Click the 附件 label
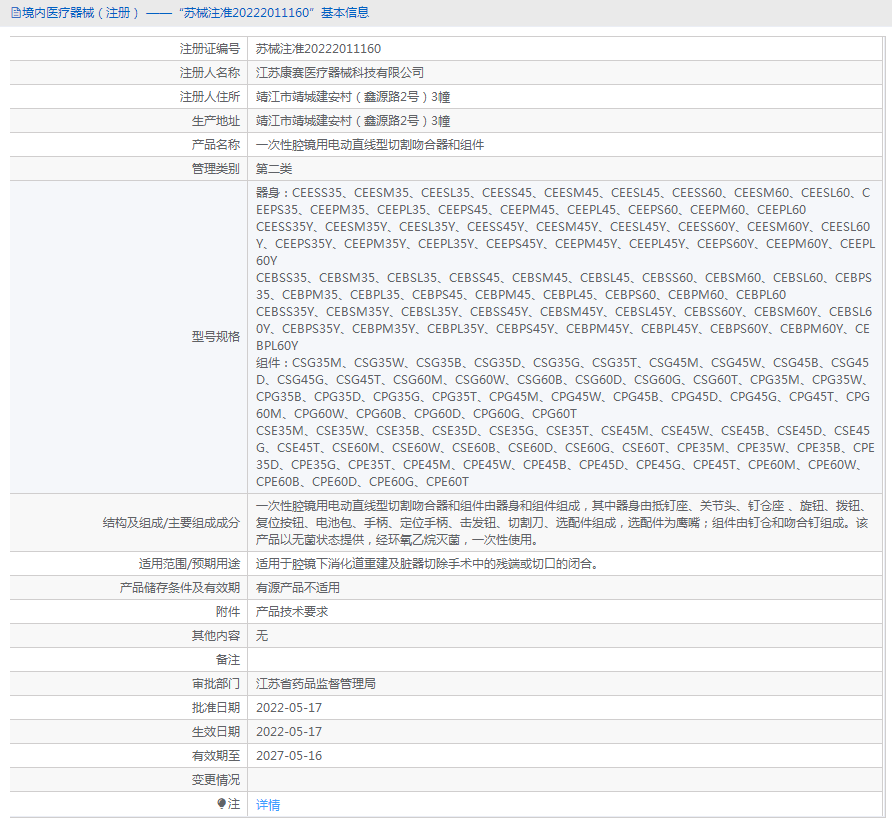892x824 pixels. (x=228, y=611)
